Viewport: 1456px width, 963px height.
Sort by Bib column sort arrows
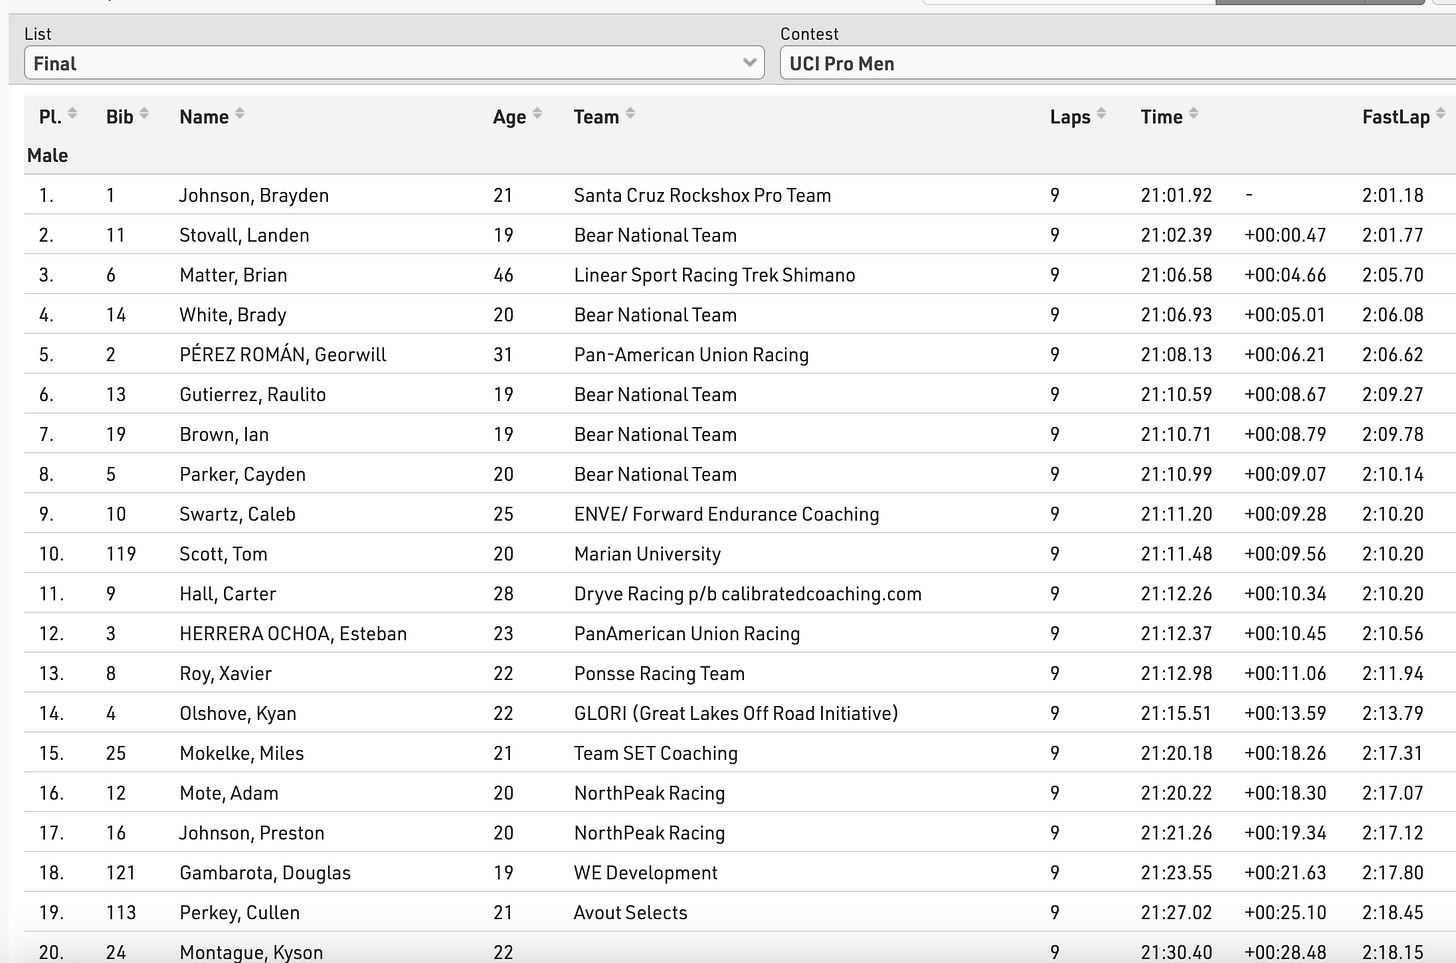click(x=144, y=114)
